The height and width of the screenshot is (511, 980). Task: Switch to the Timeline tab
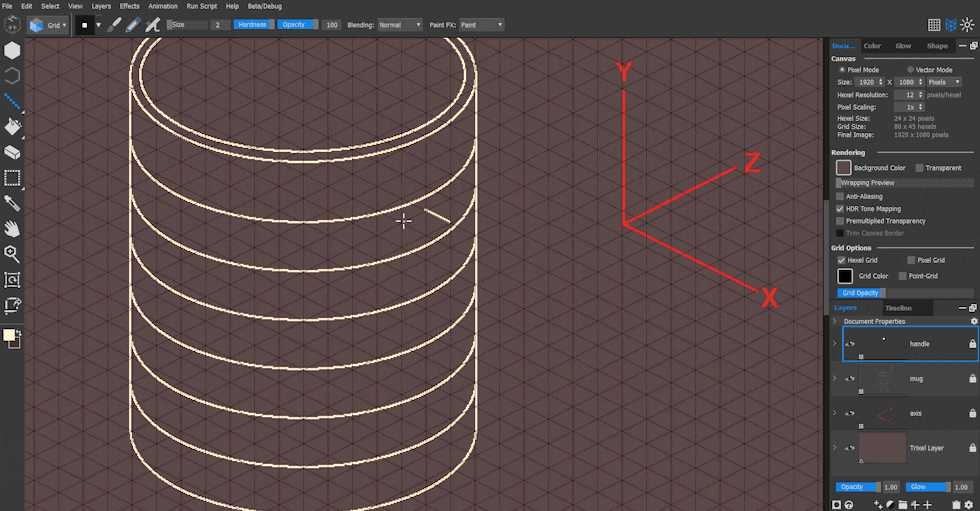click(x=897, y=308)
